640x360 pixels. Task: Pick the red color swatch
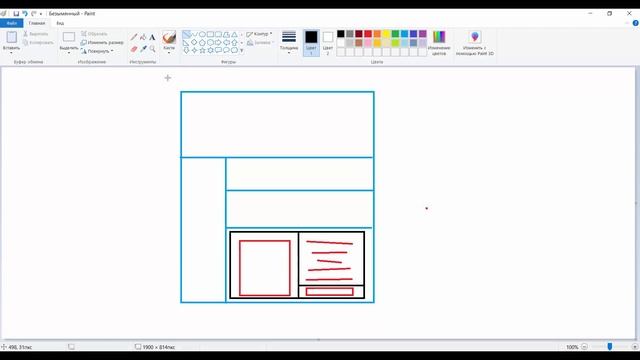[368, 34]
